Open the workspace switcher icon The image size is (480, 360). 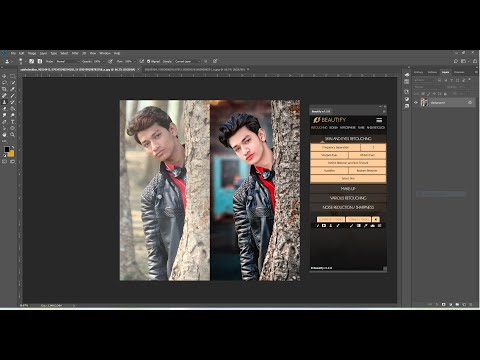463,61
